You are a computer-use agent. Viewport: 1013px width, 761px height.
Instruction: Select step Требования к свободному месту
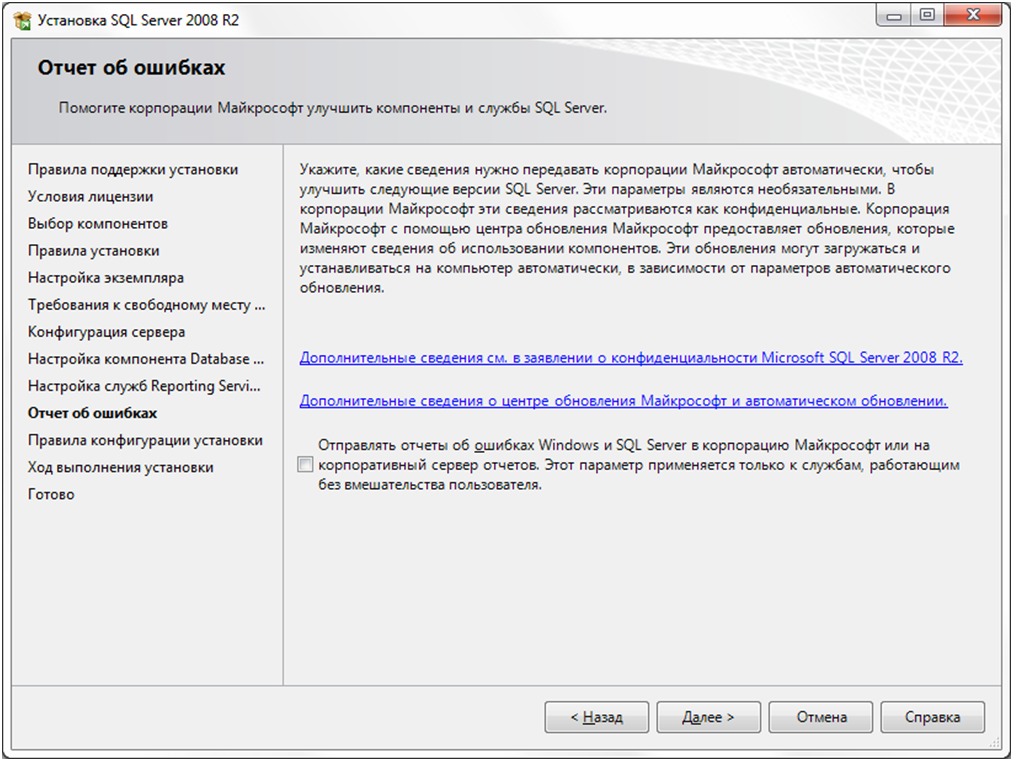tap(147, 305)
